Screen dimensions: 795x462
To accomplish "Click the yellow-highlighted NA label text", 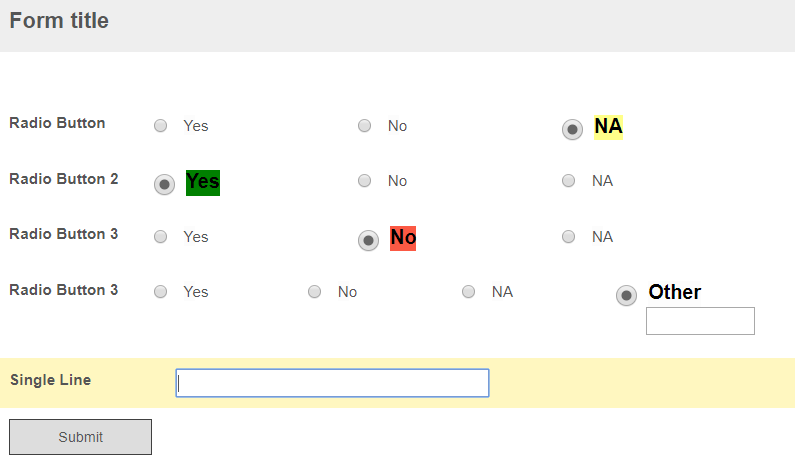I will (x=608, y=127).
